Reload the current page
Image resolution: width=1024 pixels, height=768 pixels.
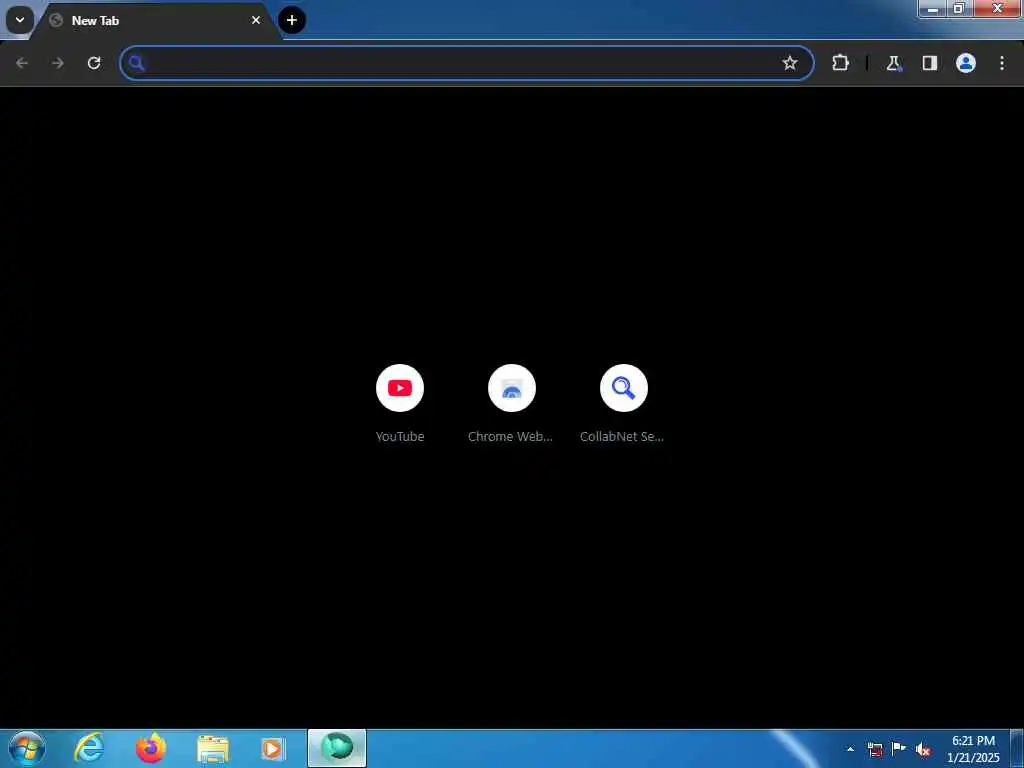[94, 63]
